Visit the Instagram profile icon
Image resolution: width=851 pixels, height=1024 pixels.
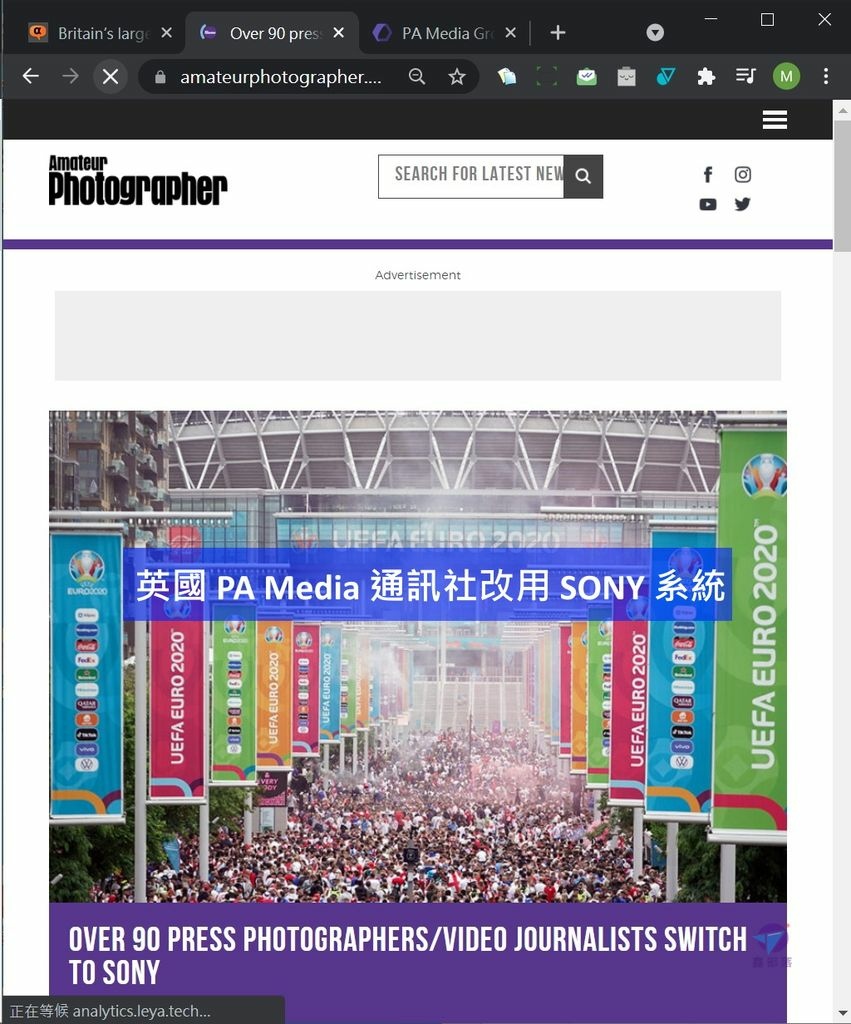point(743,174)
